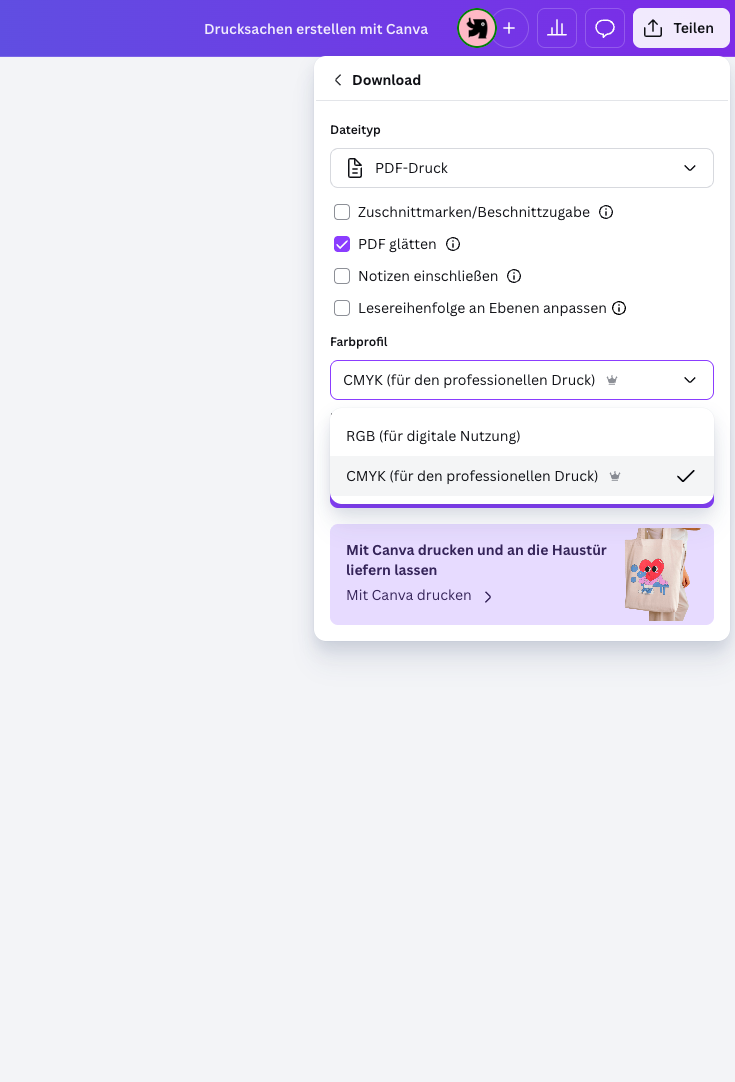
Task: Click the Teilen button
Action: 681,28
